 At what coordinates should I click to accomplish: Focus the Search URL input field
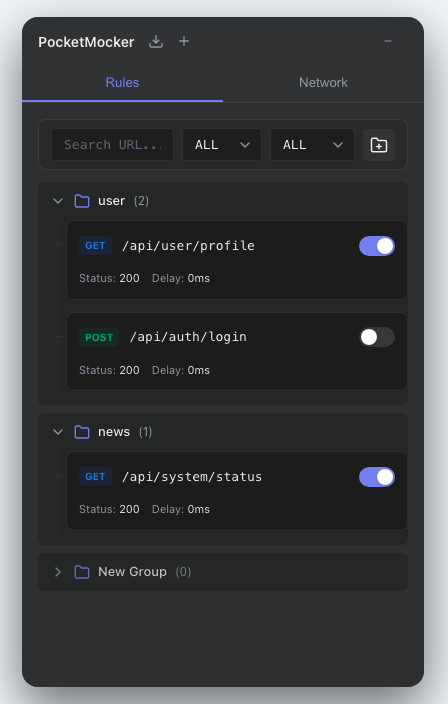pyautogui.click(x=112, y=145)
